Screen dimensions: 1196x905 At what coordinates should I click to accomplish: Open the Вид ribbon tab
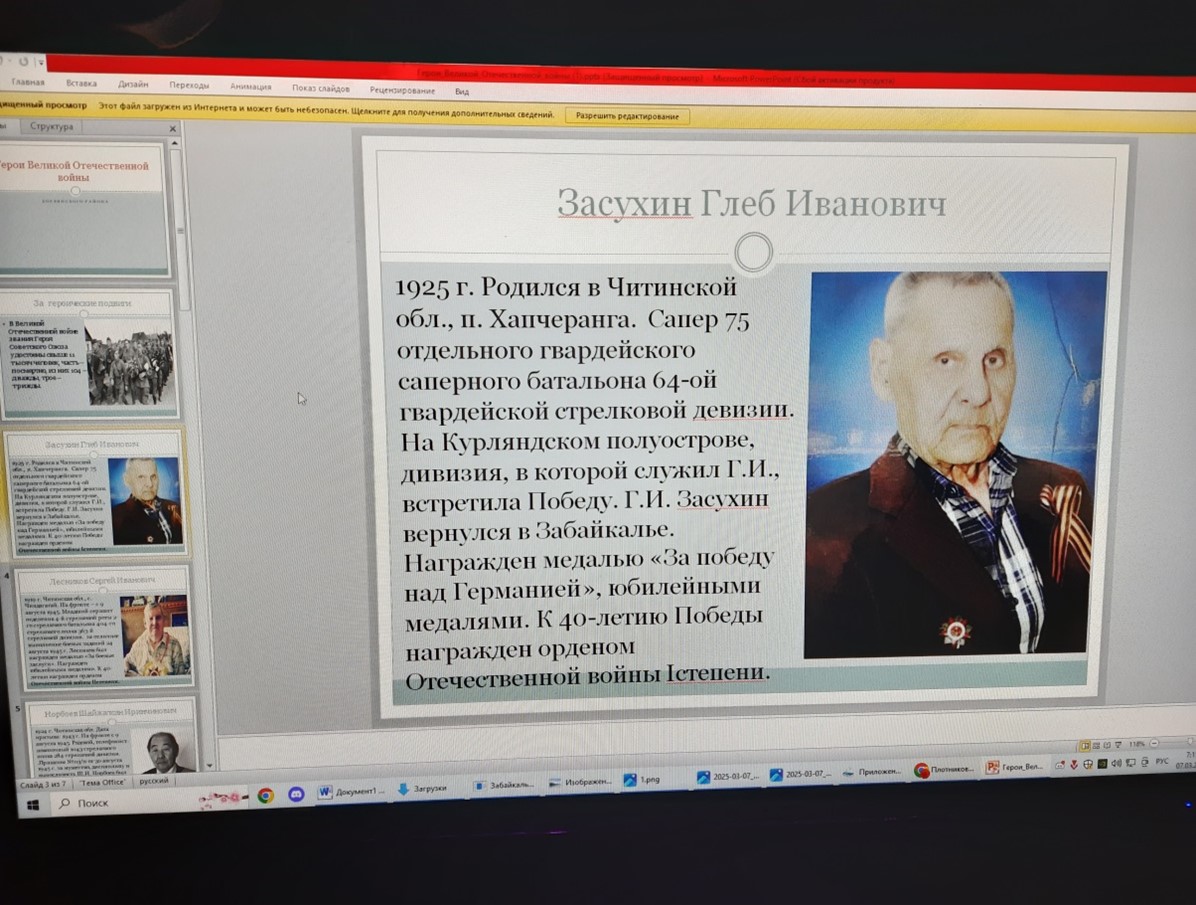pos(461,92)
